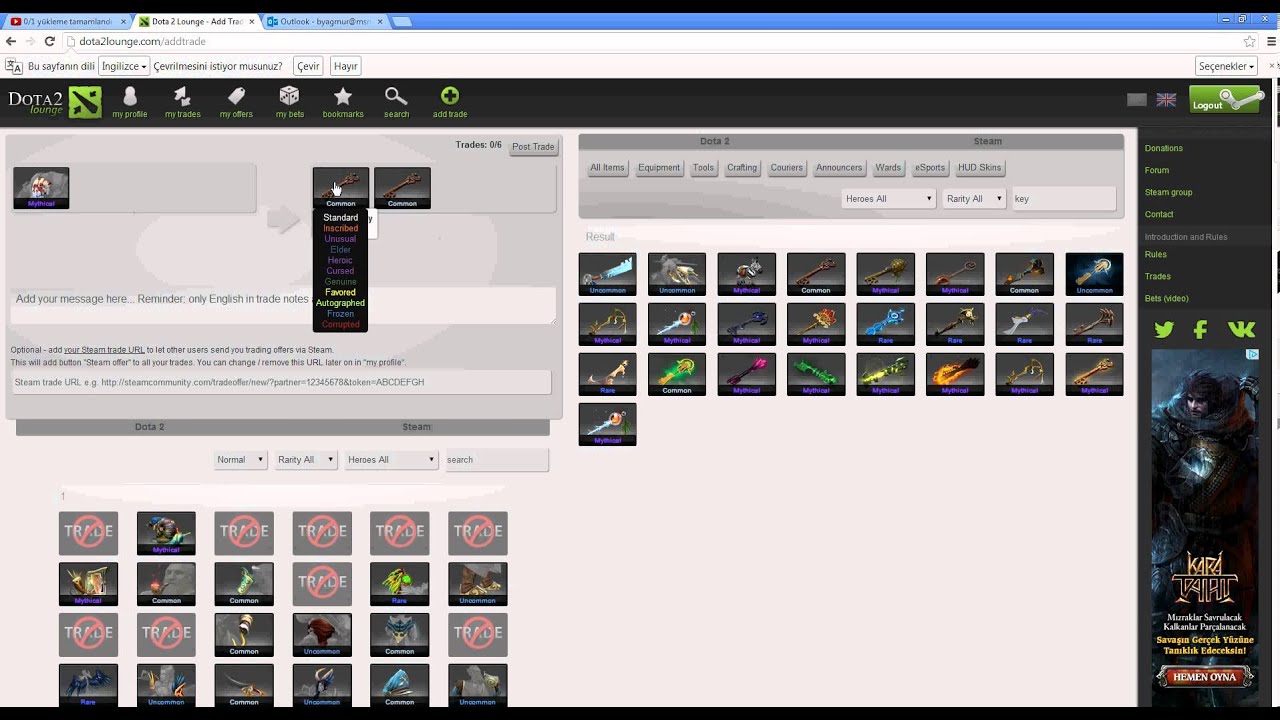Open the Bets (video) link
Screen dimensions: 1280x720
click(x=1167, y=298)
